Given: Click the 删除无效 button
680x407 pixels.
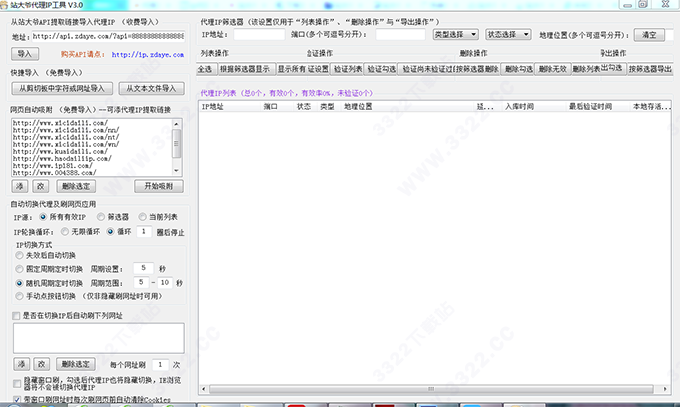Looking at the screenshot, I should (553, 69).
